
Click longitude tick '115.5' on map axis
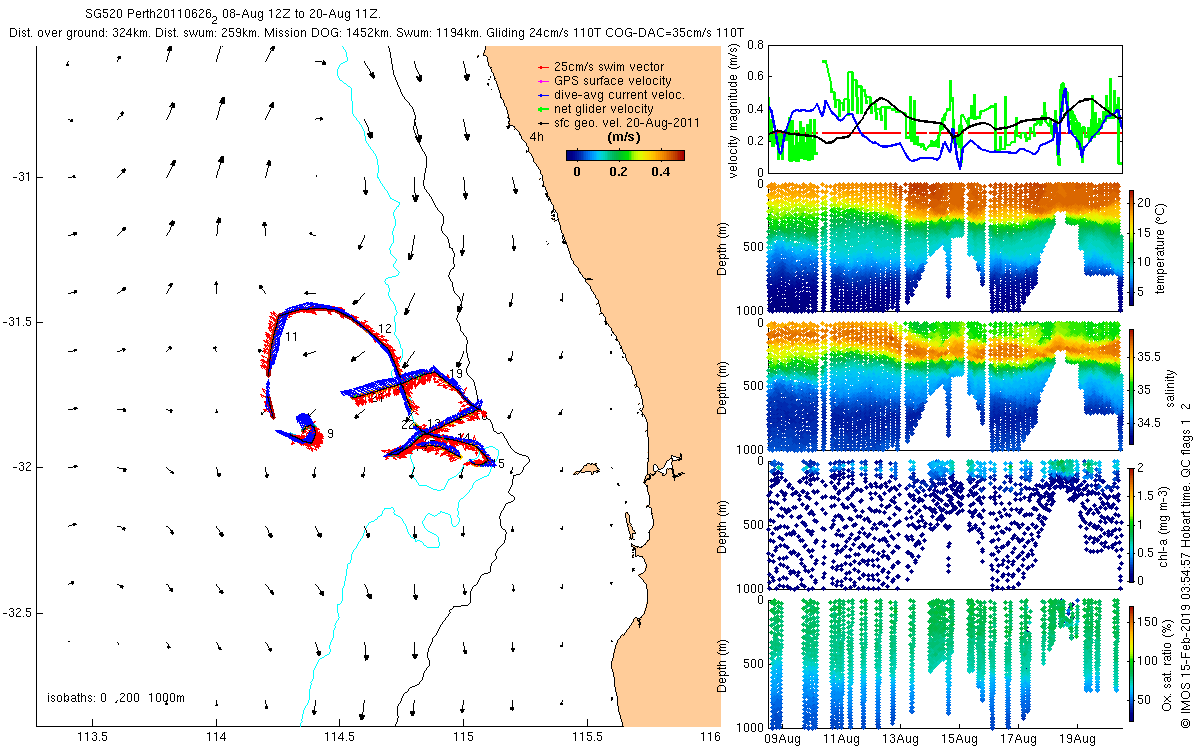(x=586, y=738)
